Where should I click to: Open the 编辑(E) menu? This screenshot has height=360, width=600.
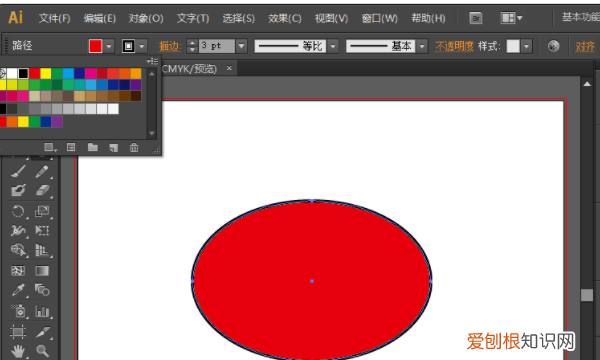[99, 18]
